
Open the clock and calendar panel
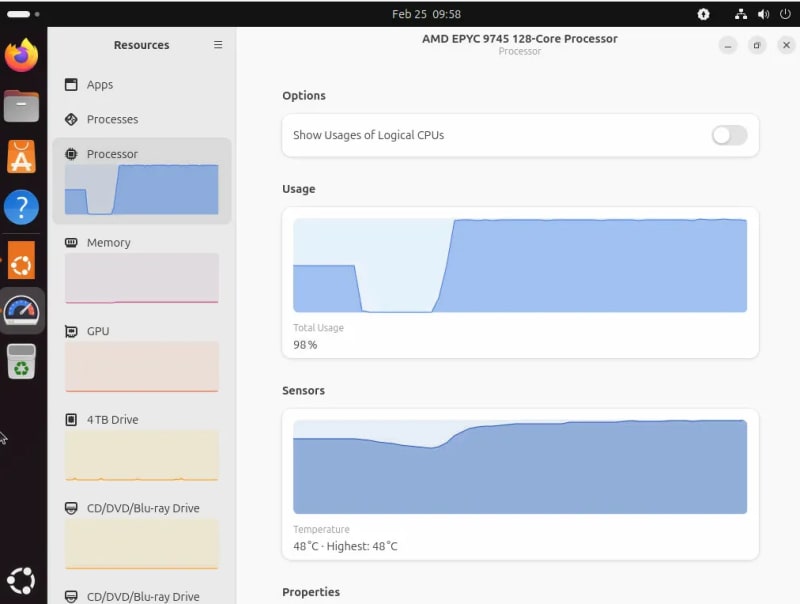(426, 14)
